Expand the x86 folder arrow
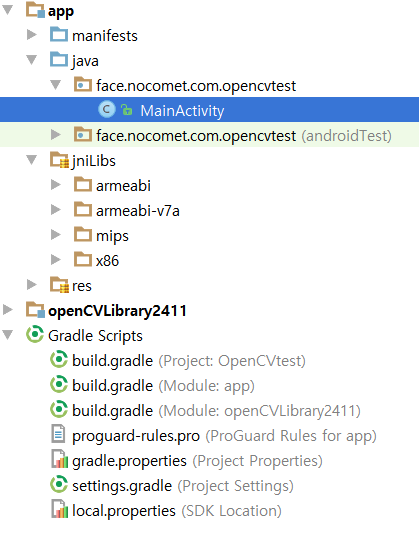The image size is (419, 544). coord(55,260)
